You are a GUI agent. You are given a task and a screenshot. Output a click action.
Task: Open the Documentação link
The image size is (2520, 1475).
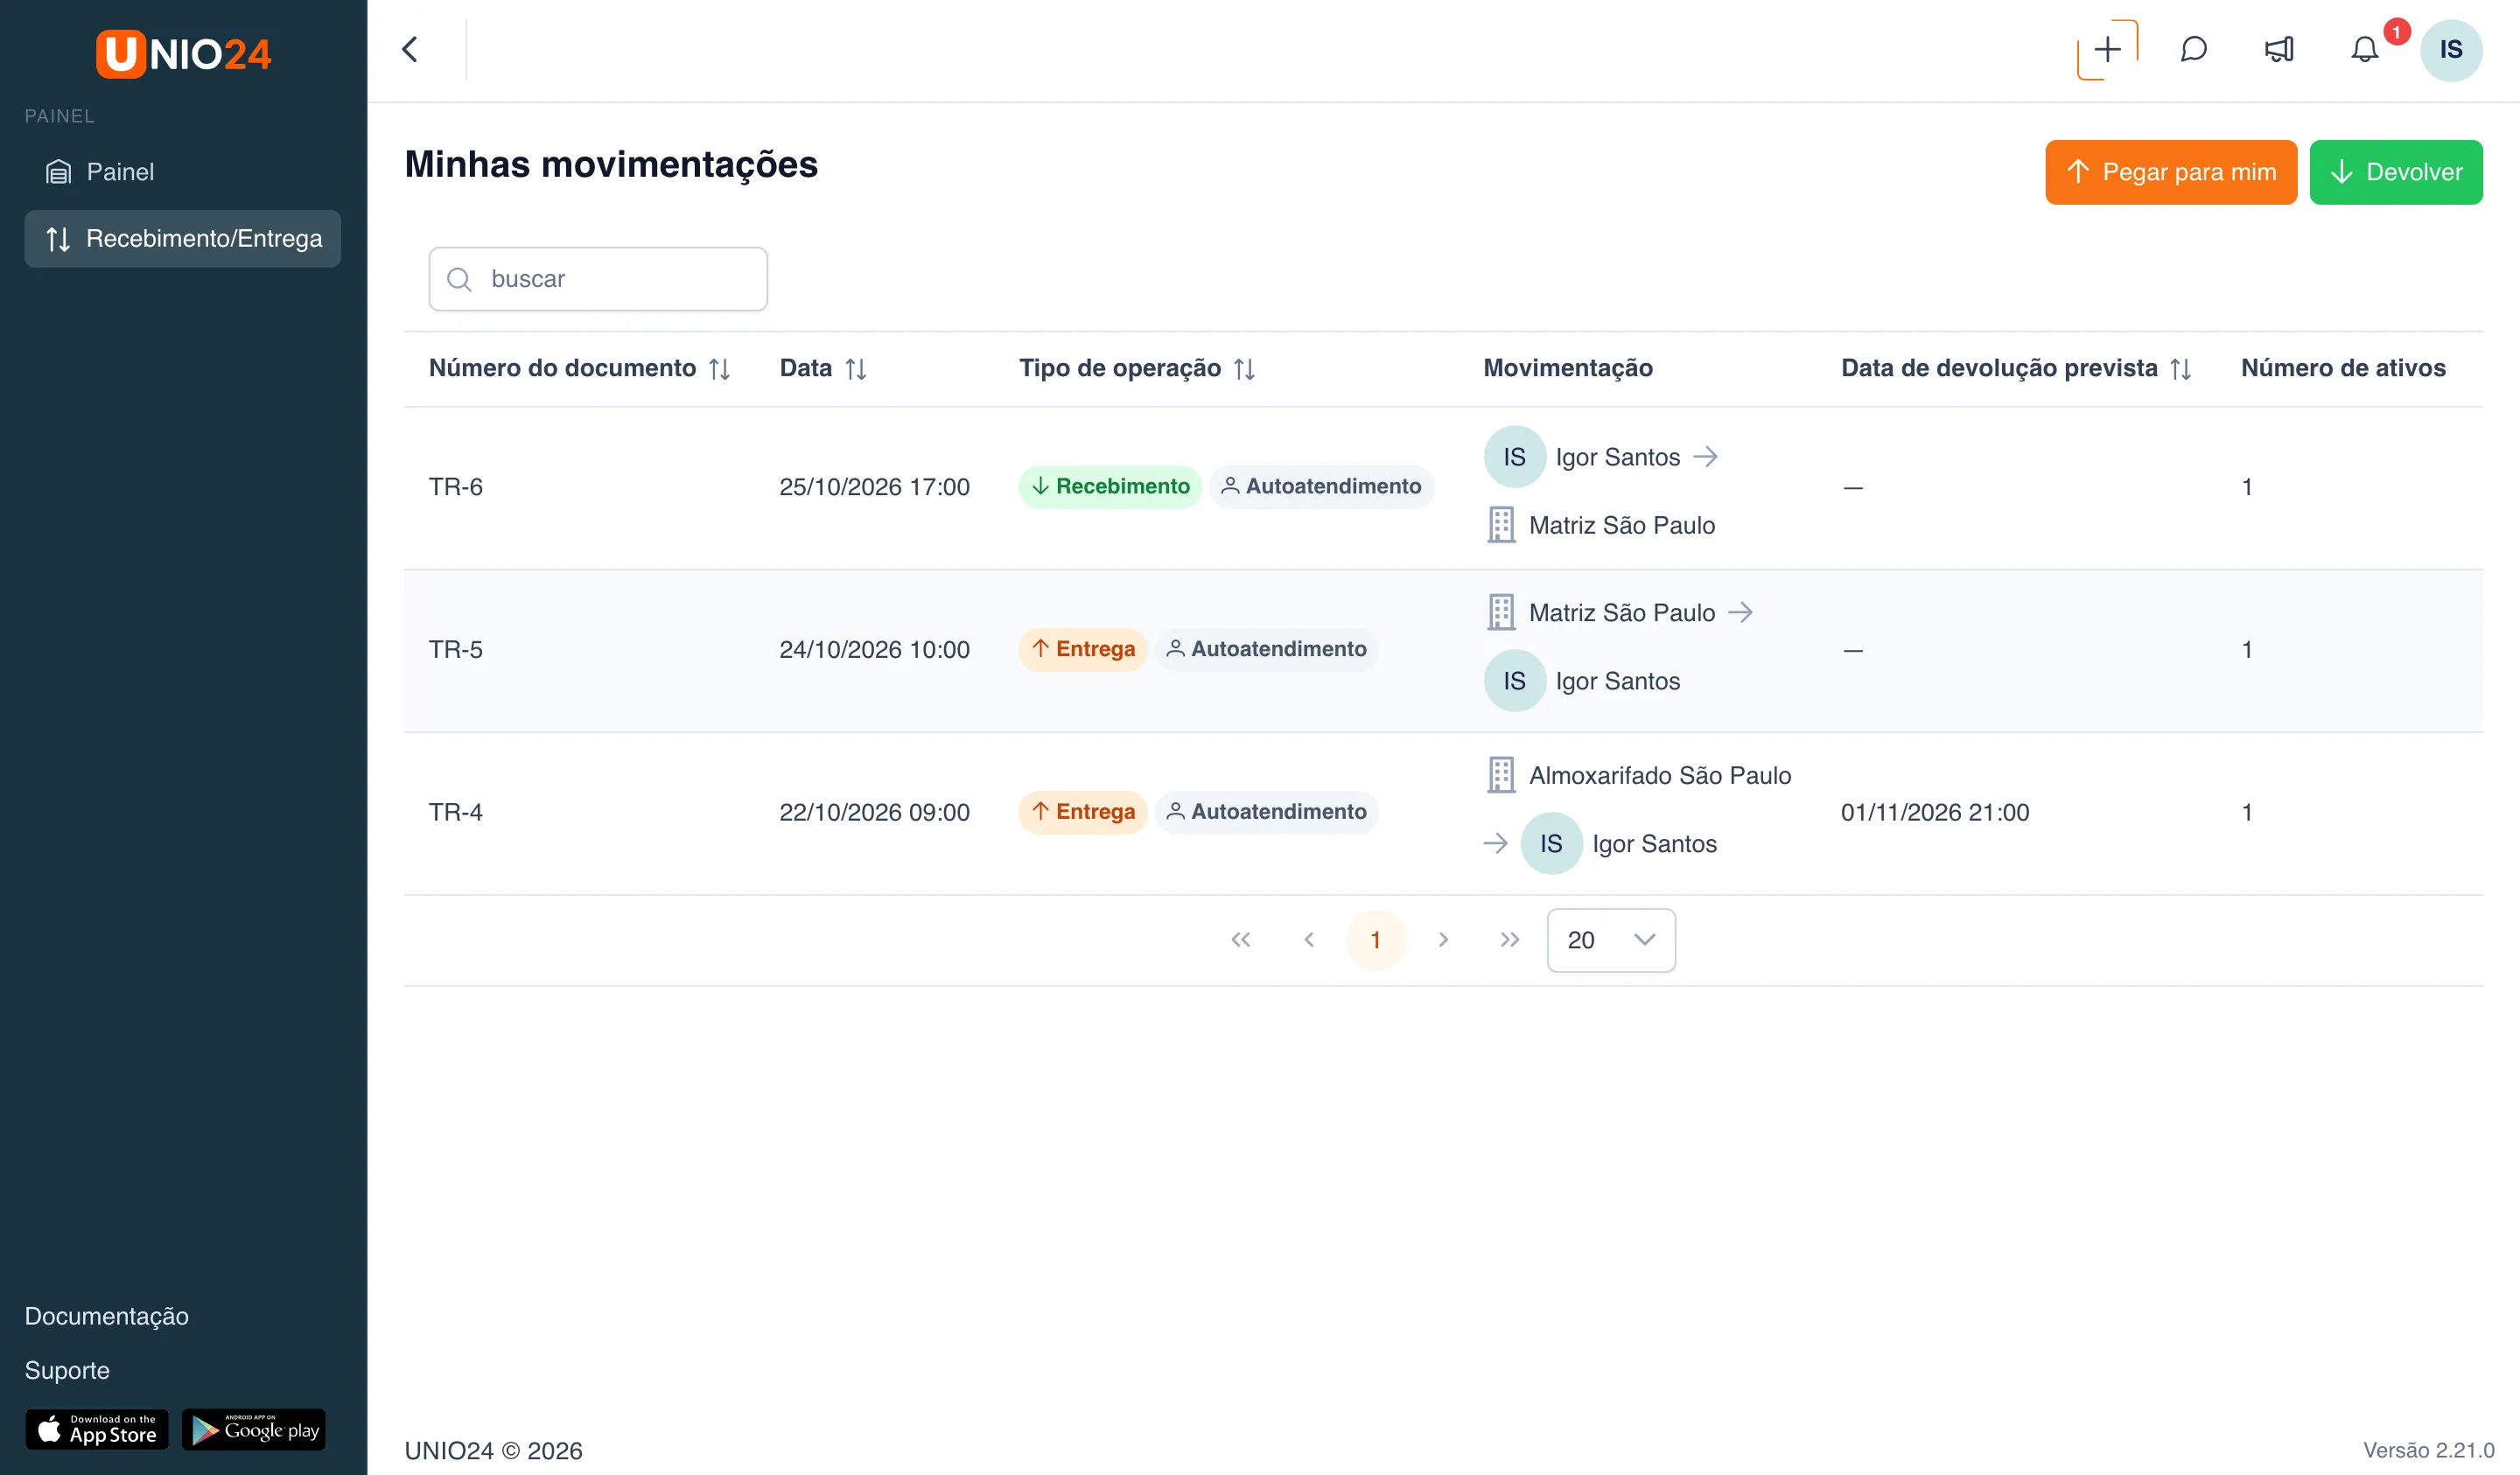106,1316
